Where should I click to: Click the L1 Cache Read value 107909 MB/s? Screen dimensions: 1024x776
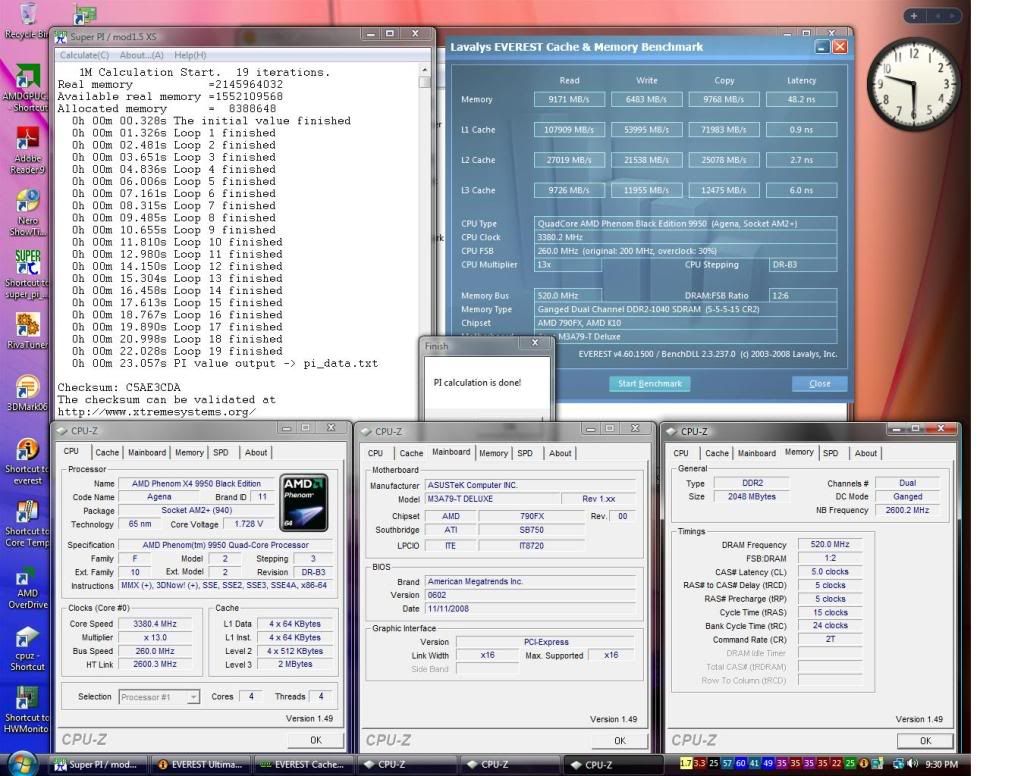pos(569,130)
